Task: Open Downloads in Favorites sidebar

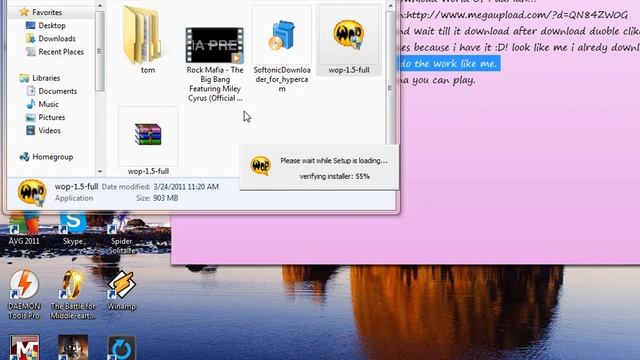Action: (x=56, y=38)
